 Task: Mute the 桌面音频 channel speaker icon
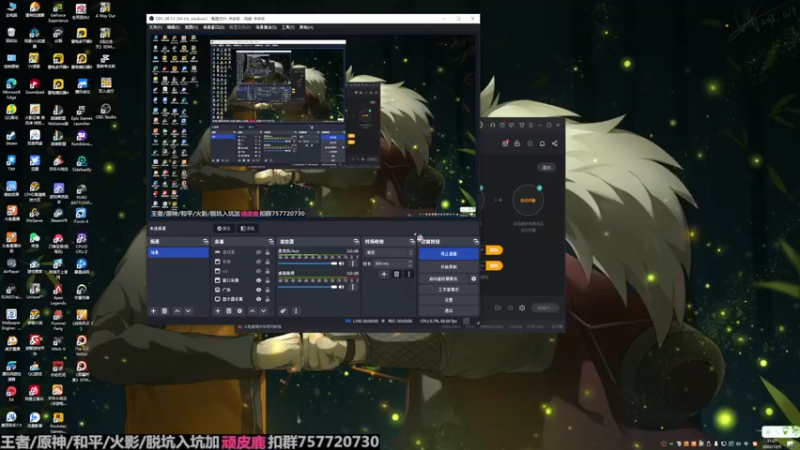(x=341, y=287)
